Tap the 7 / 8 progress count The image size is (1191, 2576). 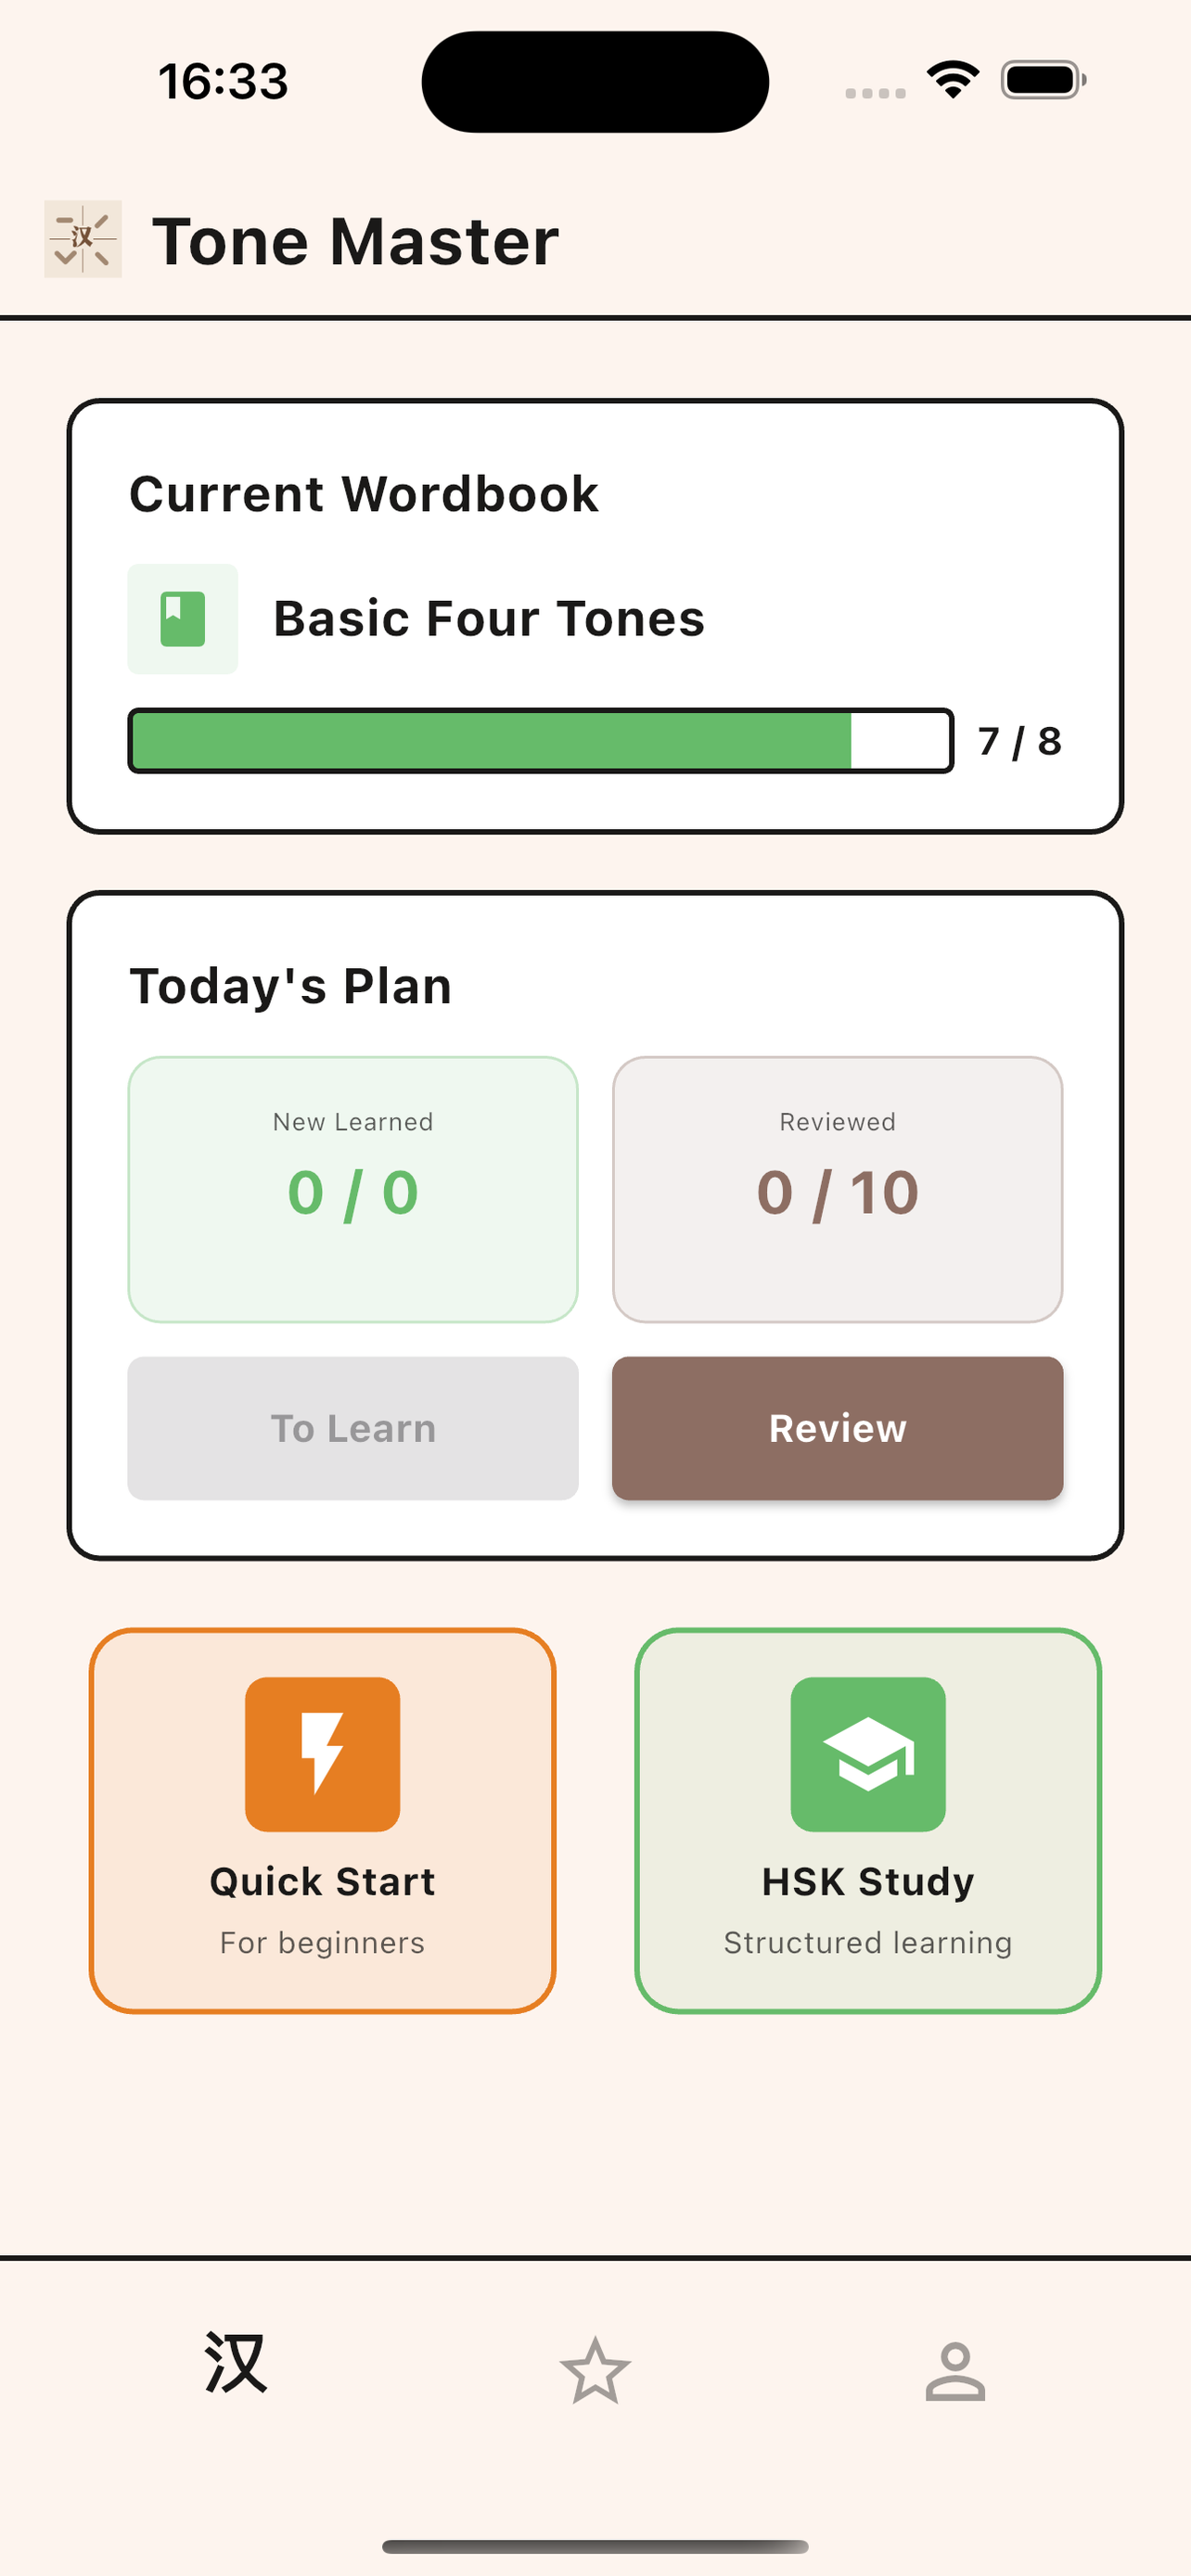[1019, 742]
